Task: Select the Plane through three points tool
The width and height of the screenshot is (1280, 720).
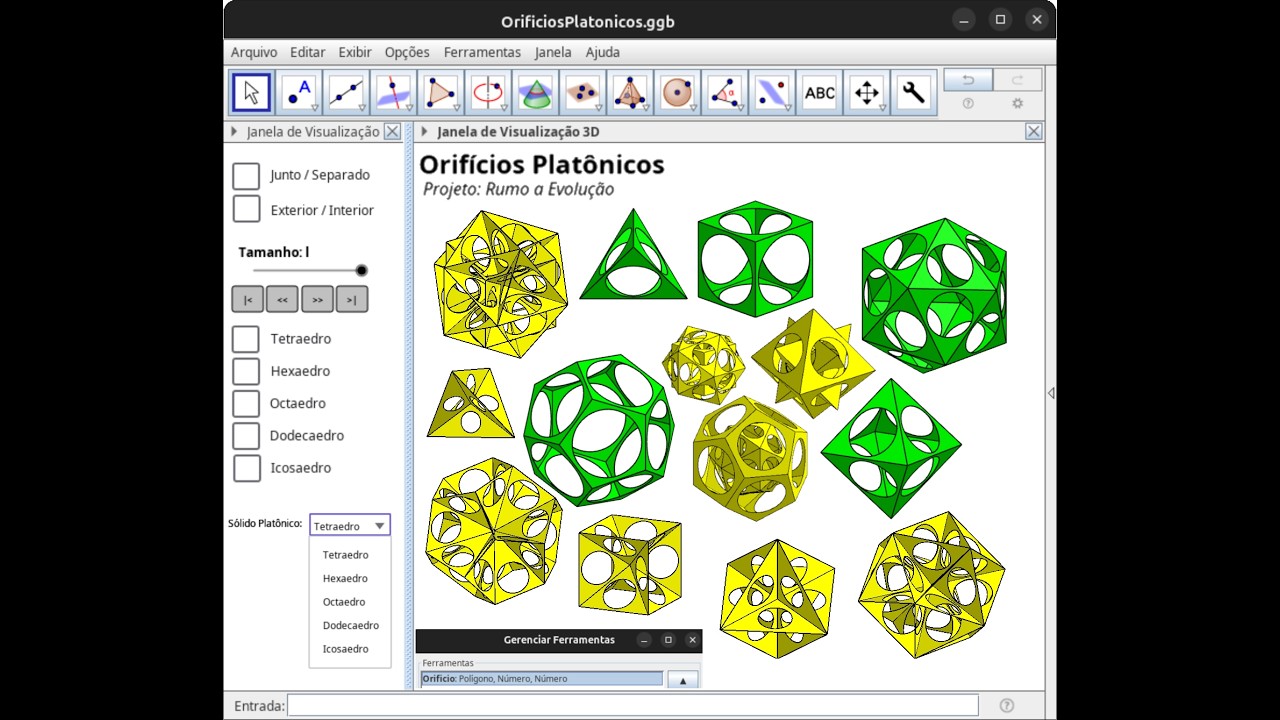Action: [582, 93]
